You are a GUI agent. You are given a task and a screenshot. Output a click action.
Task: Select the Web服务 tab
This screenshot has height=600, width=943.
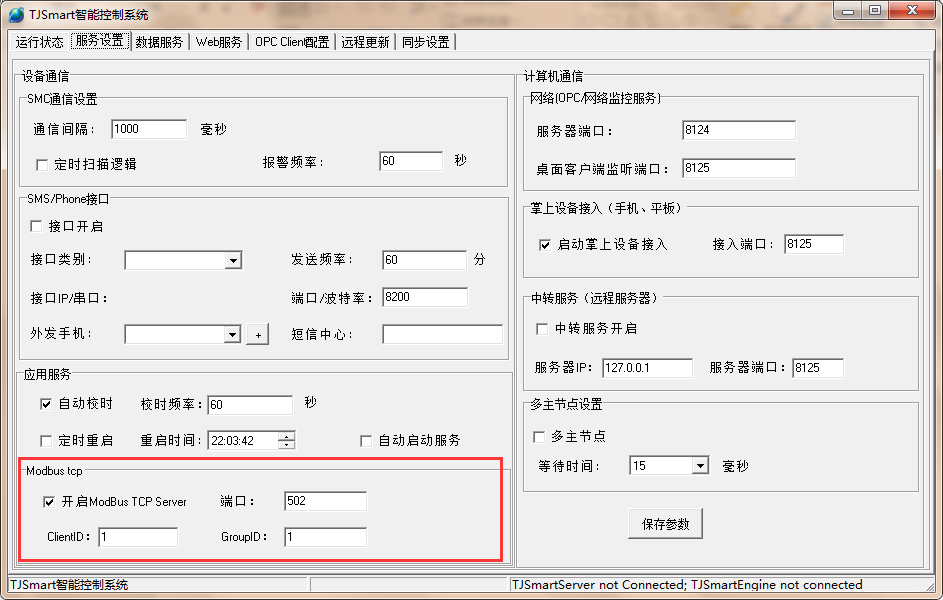[x=219, y=42]
